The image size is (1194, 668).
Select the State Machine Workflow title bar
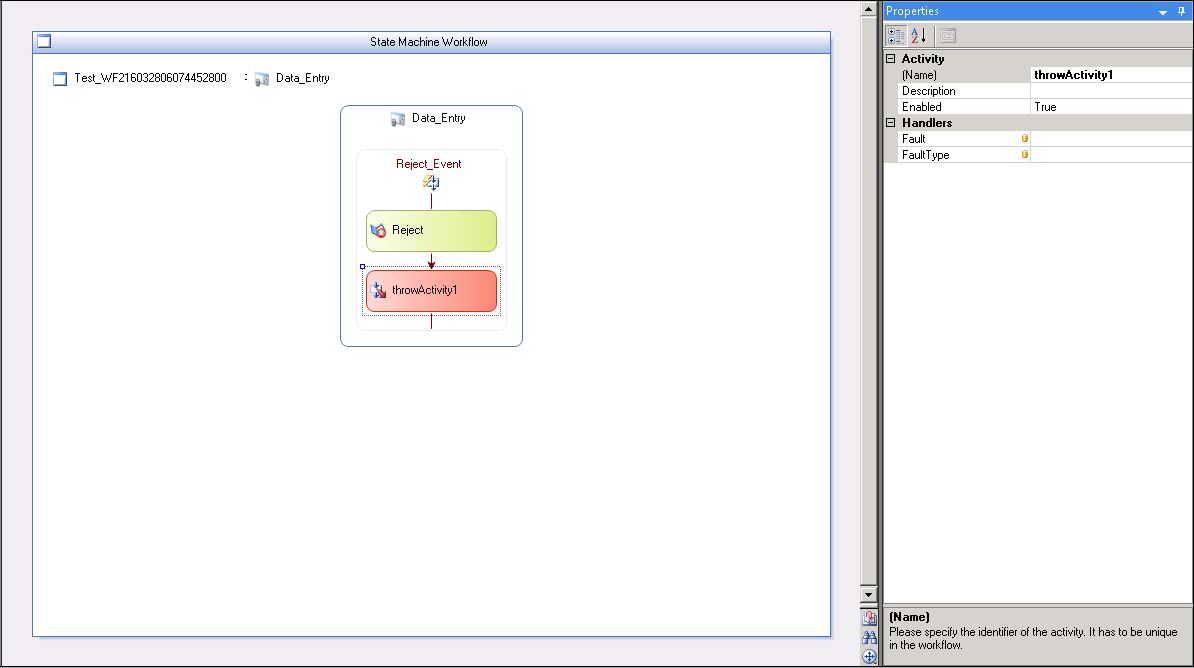431,42
